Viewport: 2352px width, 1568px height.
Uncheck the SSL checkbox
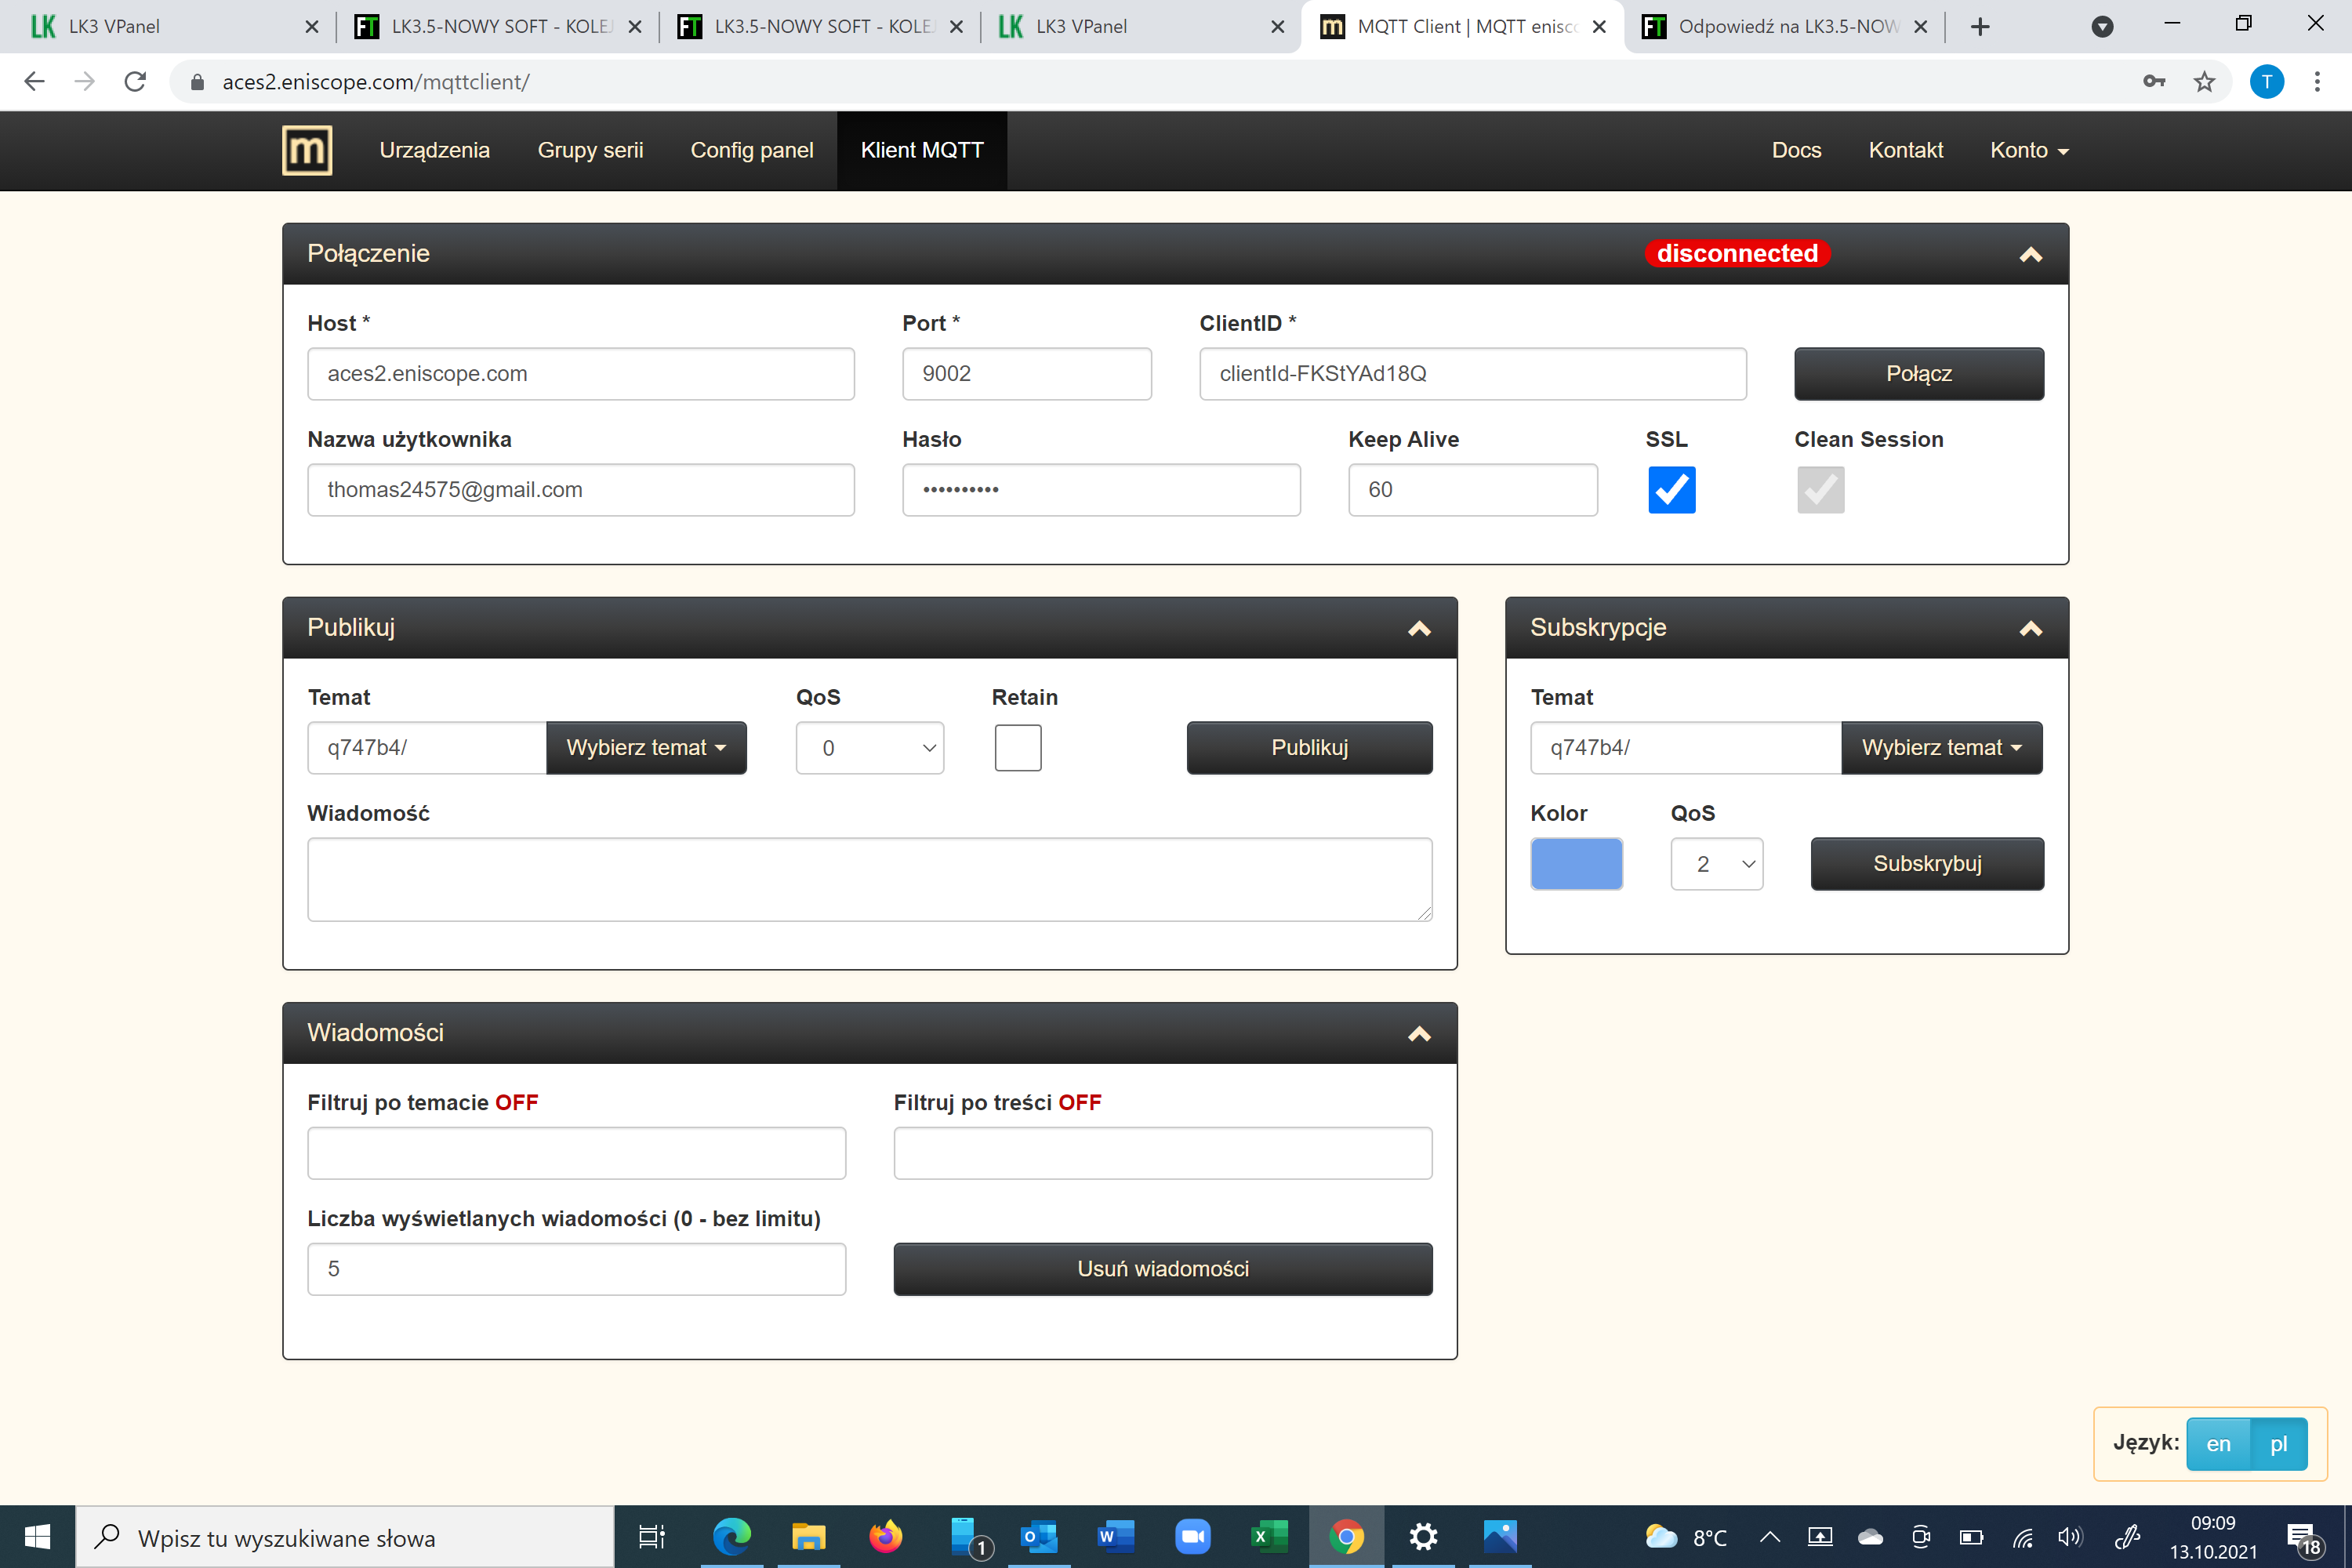click(1671, 490)
